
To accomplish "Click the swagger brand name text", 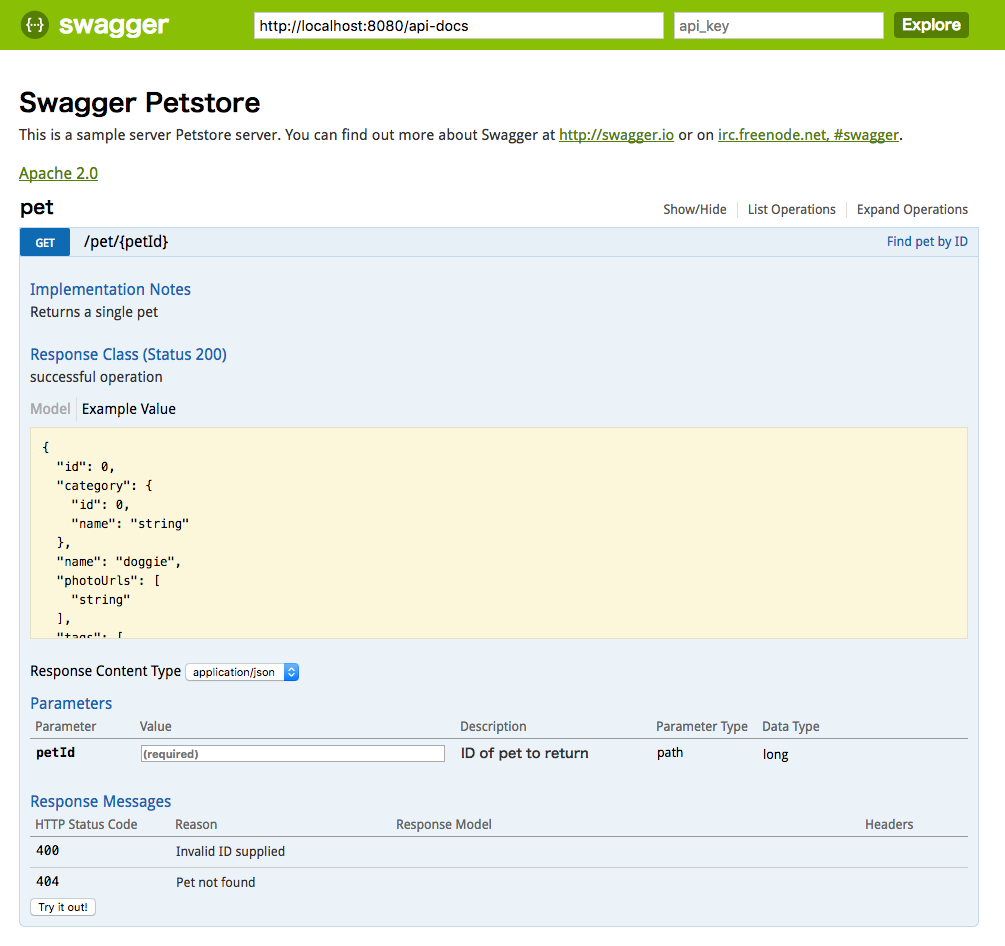I will [113, 25].
